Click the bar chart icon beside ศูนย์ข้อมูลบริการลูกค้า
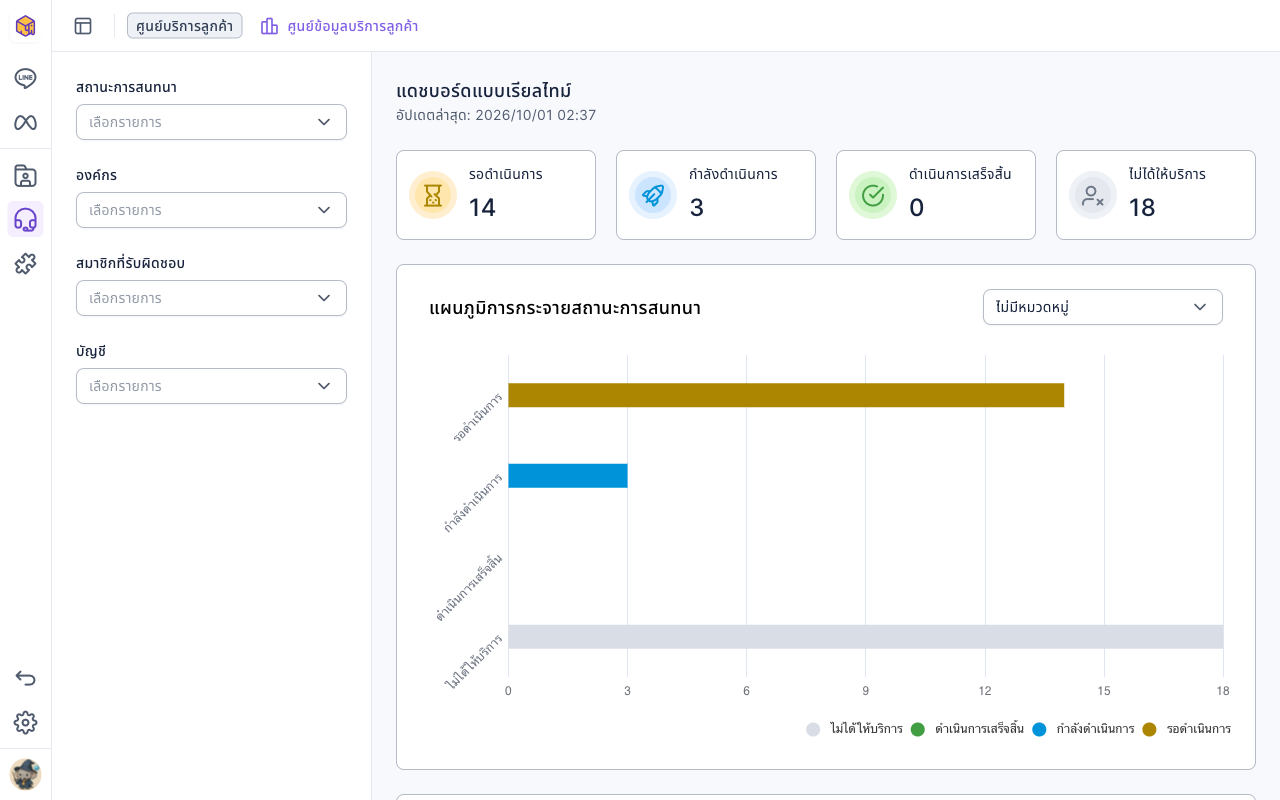The height and width of the screenshot is (800, 1280). pos(269,26)
